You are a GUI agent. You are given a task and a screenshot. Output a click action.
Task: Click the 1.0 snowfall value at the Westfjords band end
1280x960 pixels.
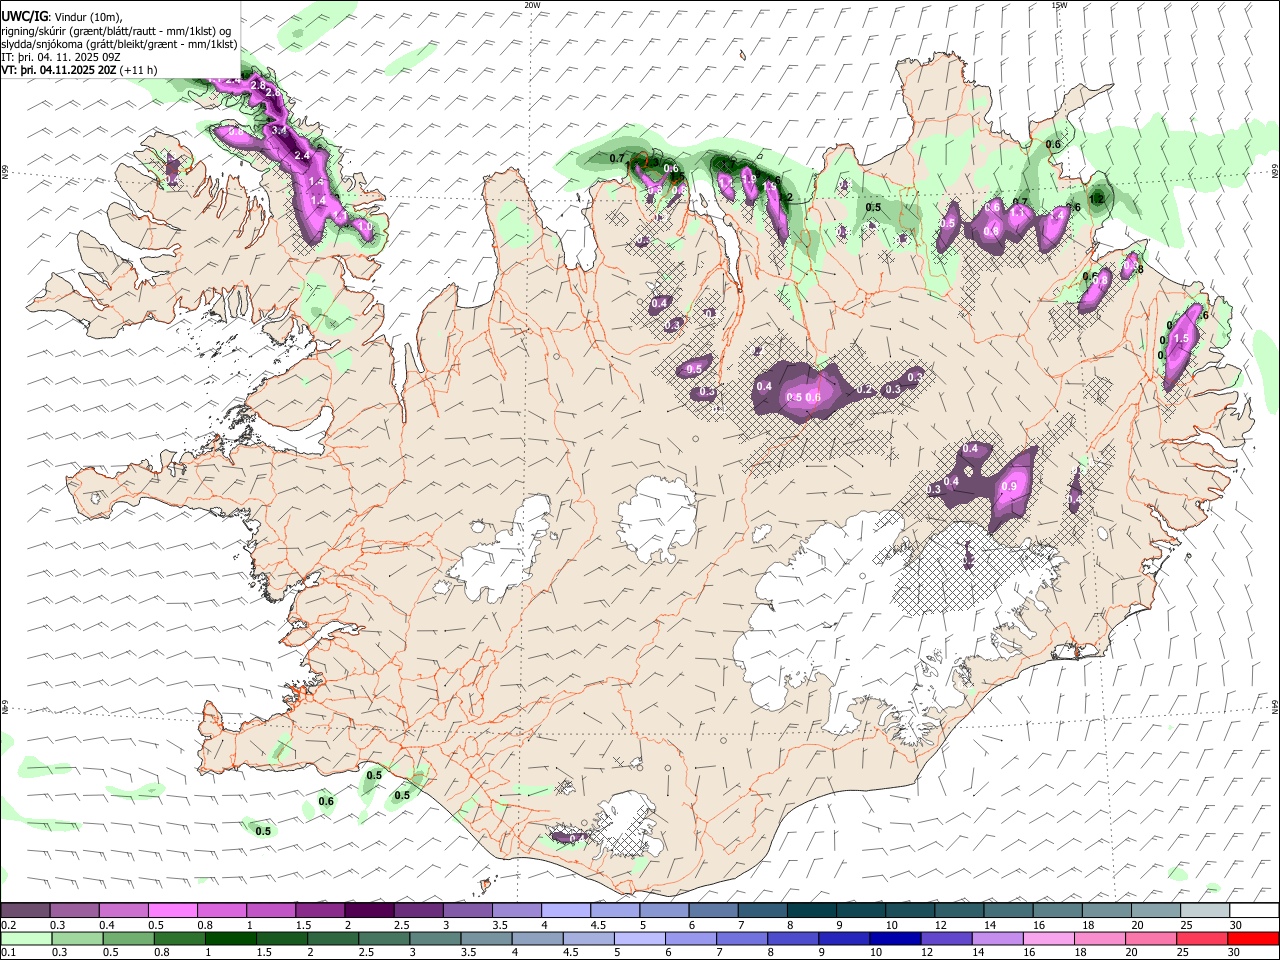(366, 227)
